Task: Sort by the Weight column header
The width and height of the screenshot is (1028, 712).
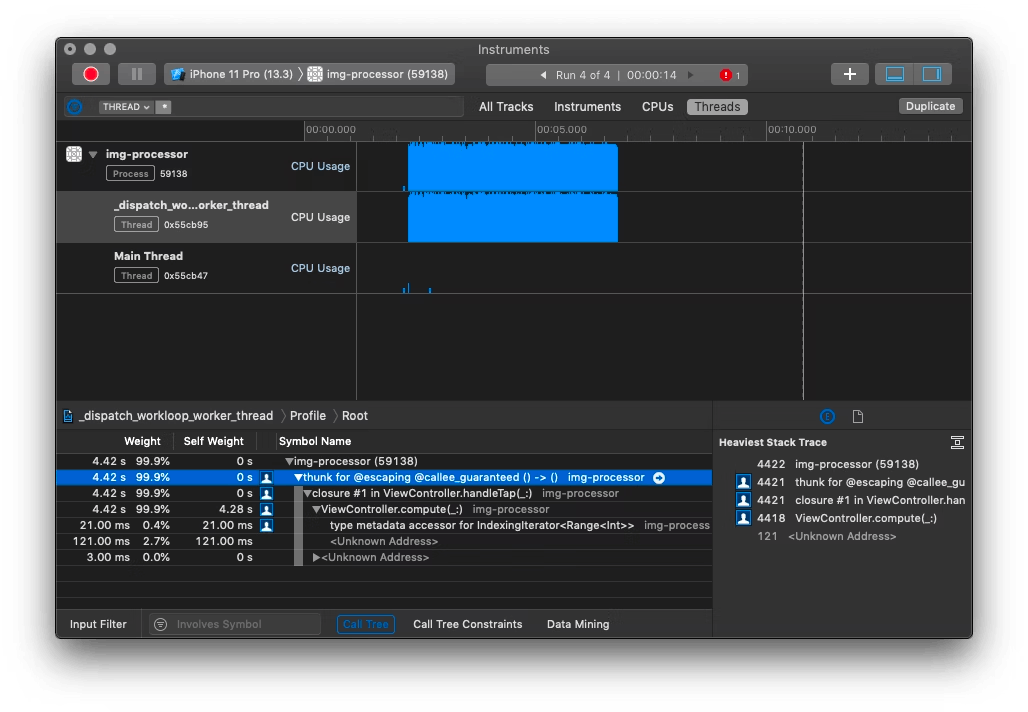Action: pyautogui.click(x=142, y=441)
